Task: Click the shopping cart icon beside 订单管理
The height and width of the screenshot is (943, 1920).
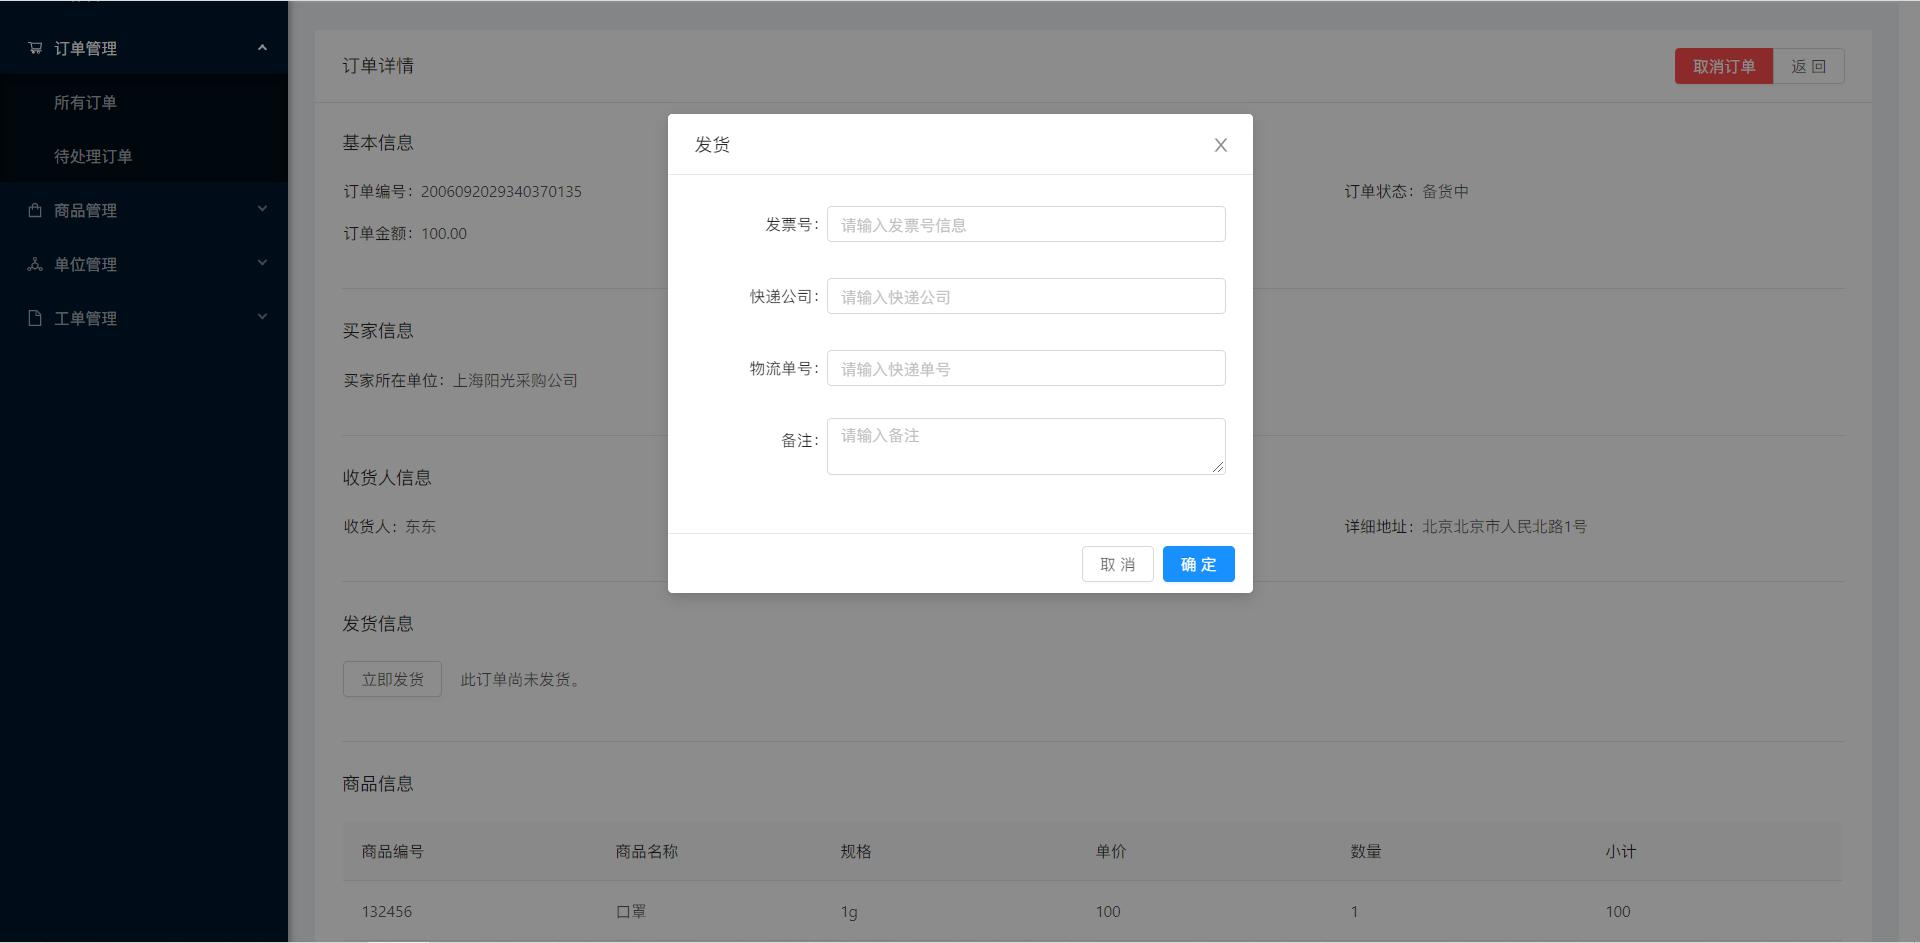Action: 35,48
